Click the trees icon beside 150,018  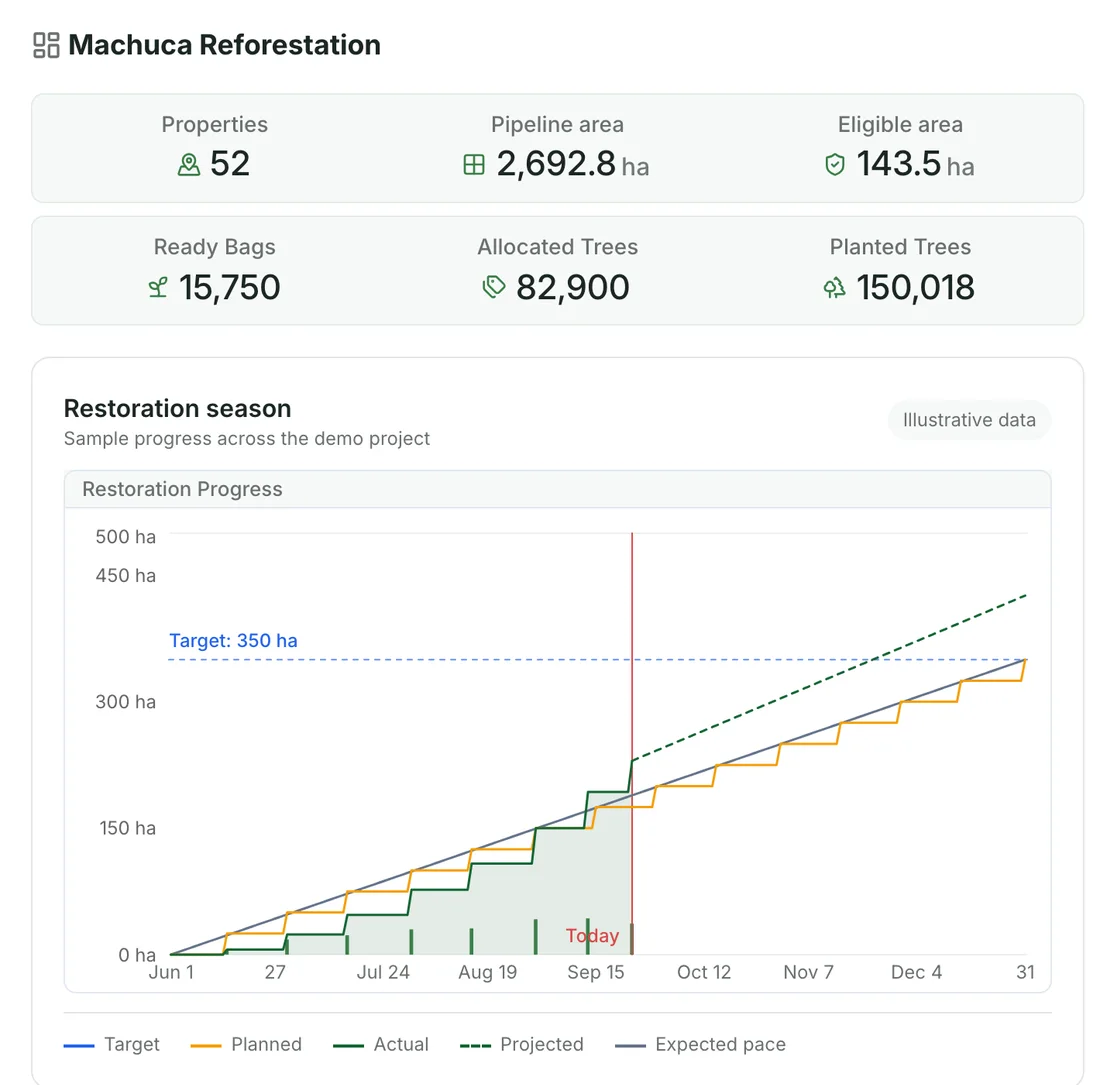(835, 287)
